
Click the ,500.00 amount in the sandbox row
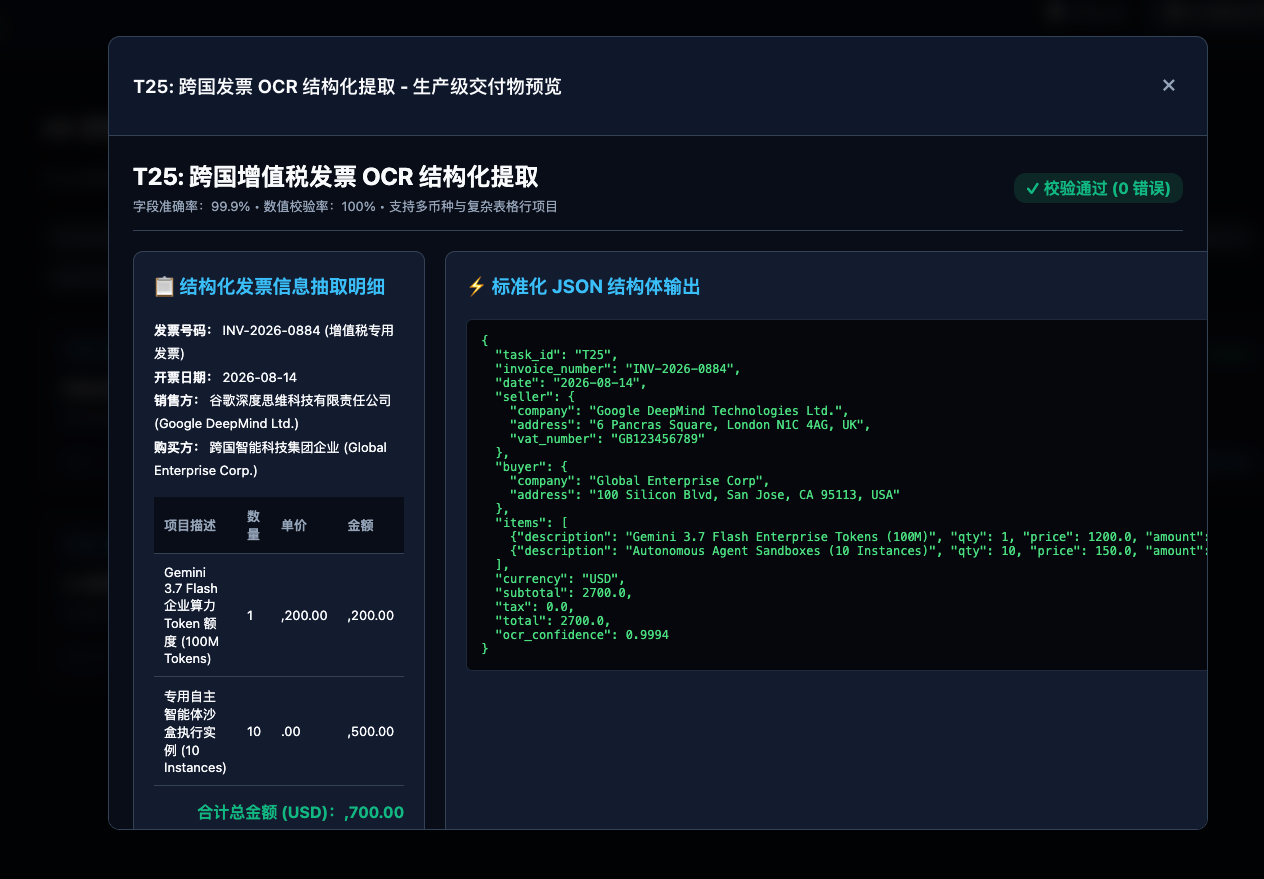[x=370, y=731]
